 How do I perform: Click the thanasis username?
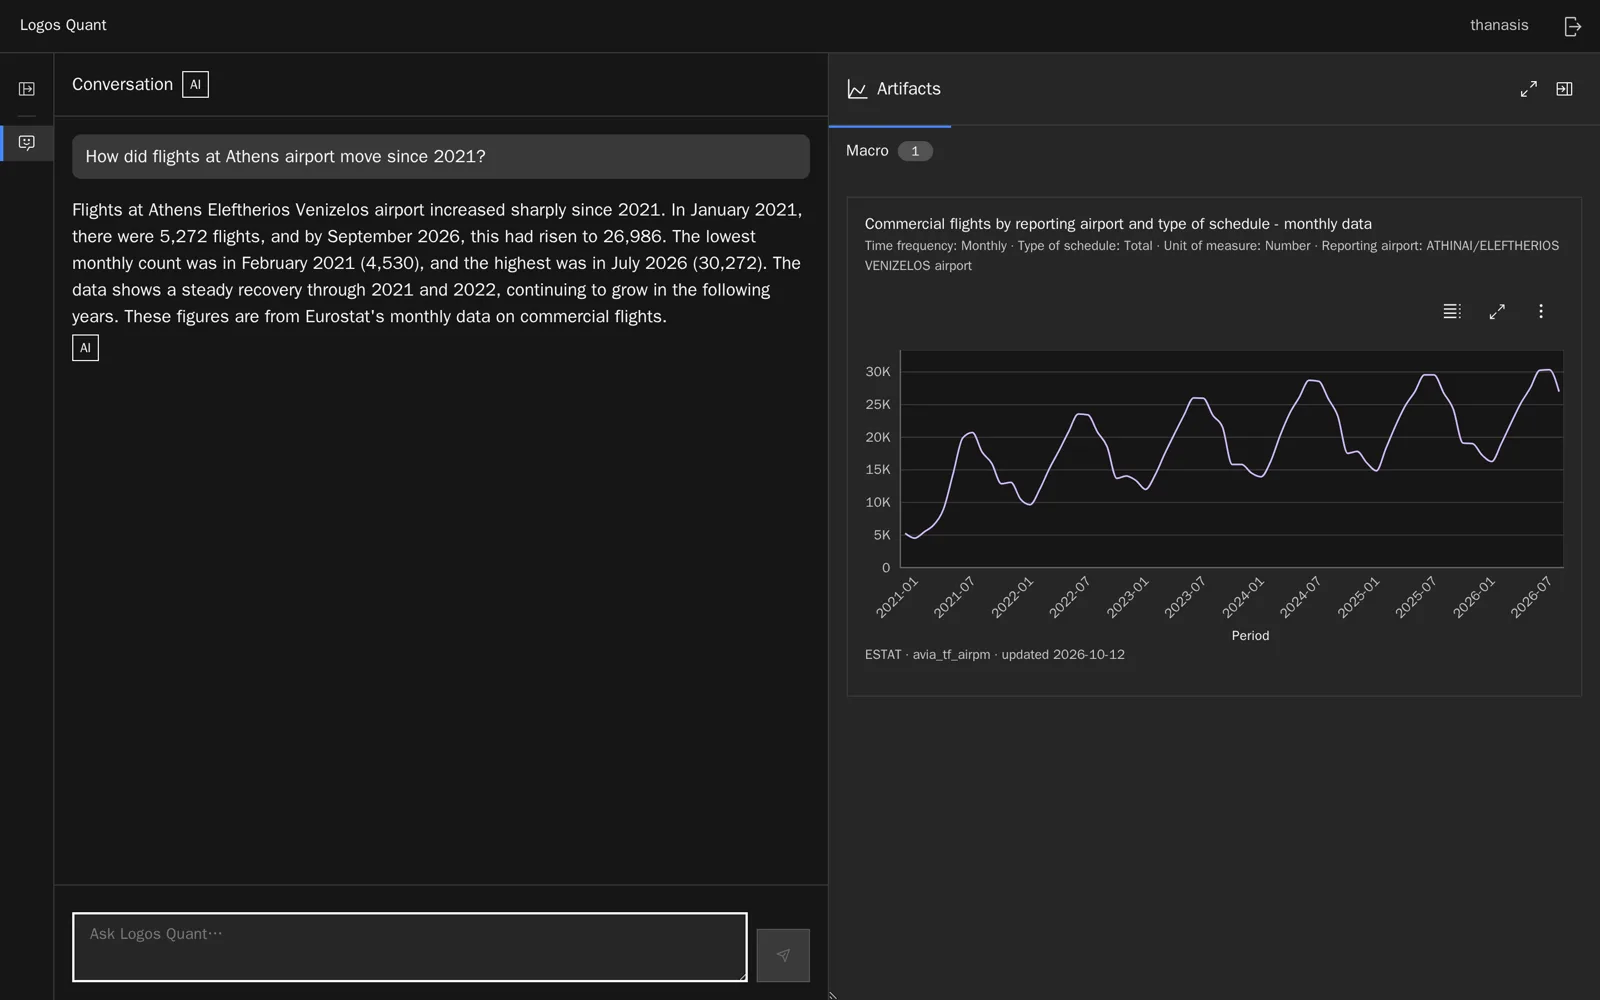click(x=1499, y=25)
